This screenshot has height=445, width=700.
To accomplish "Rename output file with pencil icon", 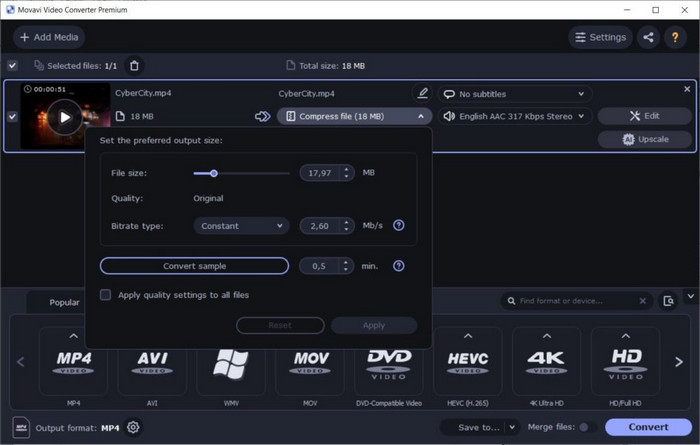I will (x=422, y=93).
